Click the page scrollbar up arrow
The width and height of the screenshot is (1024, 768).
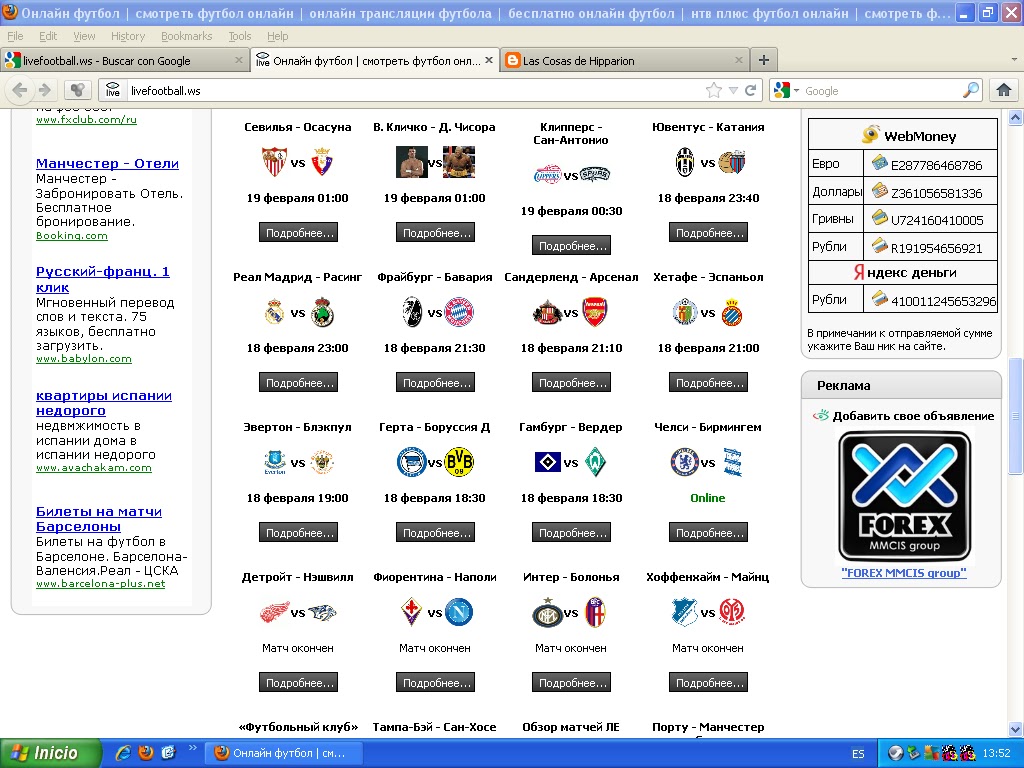tap(1016, 118)
